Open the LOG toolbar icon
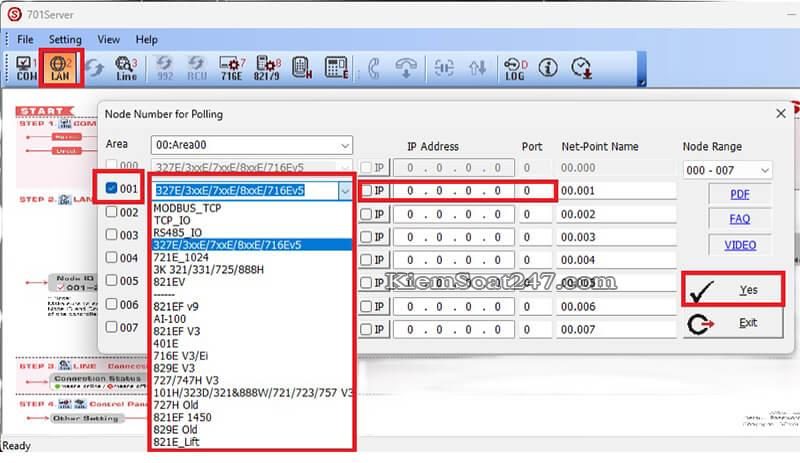800x463 pixels. pos(515,68)
